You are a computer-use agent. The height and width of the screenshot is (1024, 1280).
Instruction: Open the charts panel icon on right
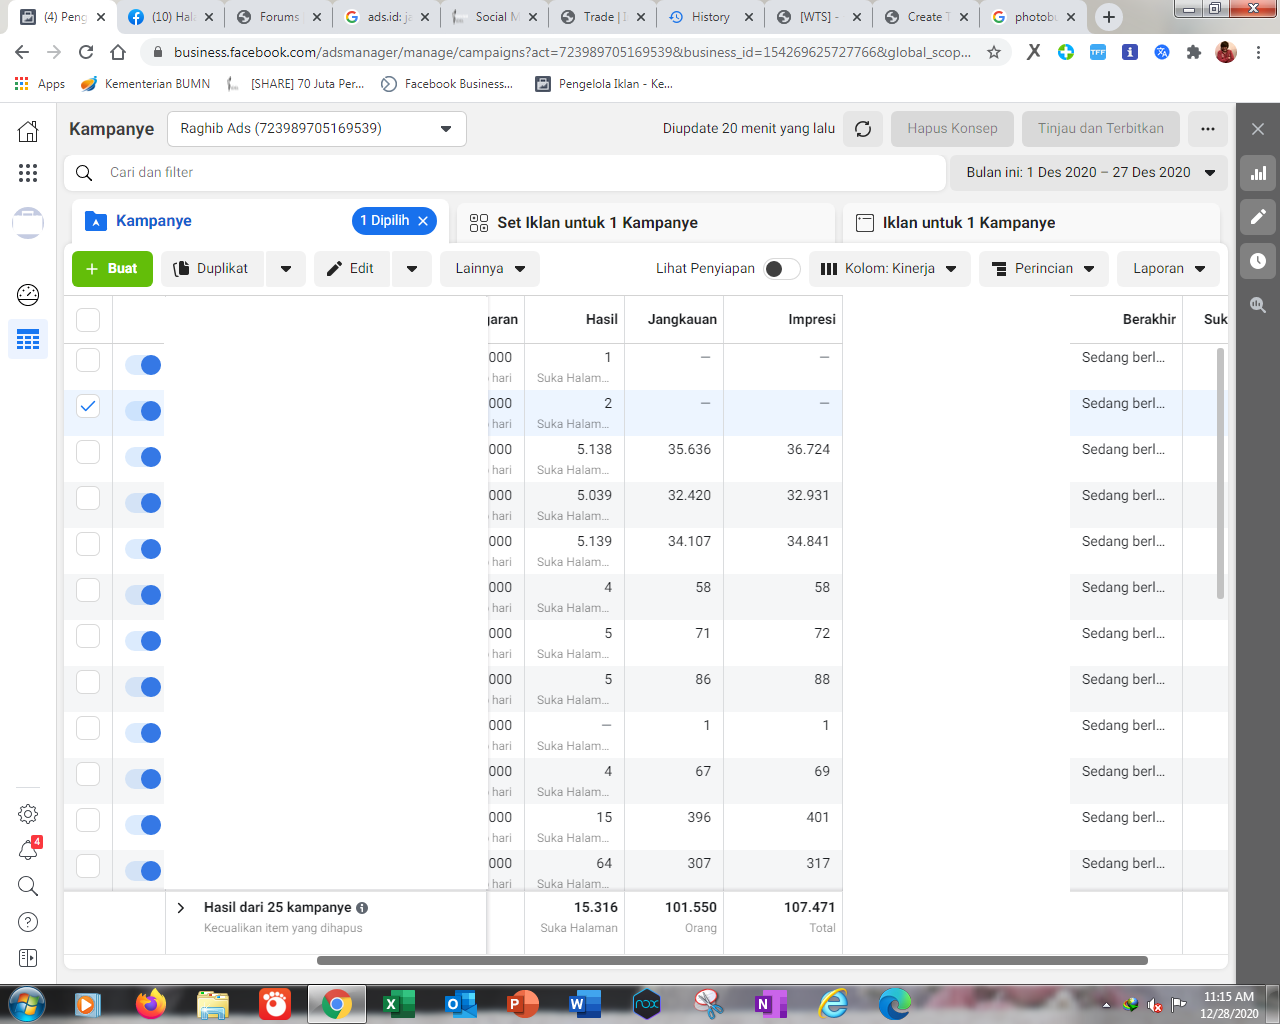click(x=1258, y=173)
